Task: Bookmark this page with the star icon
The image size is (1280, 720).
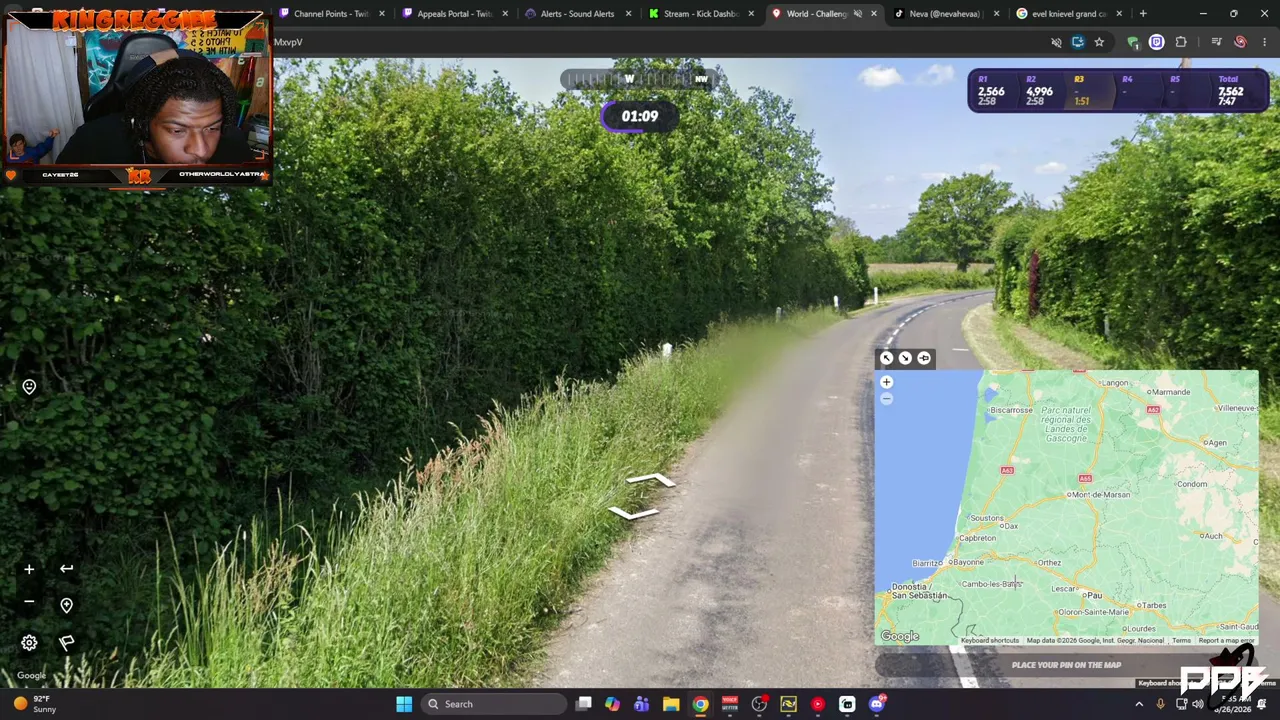Action: [x=1099, y=42]
